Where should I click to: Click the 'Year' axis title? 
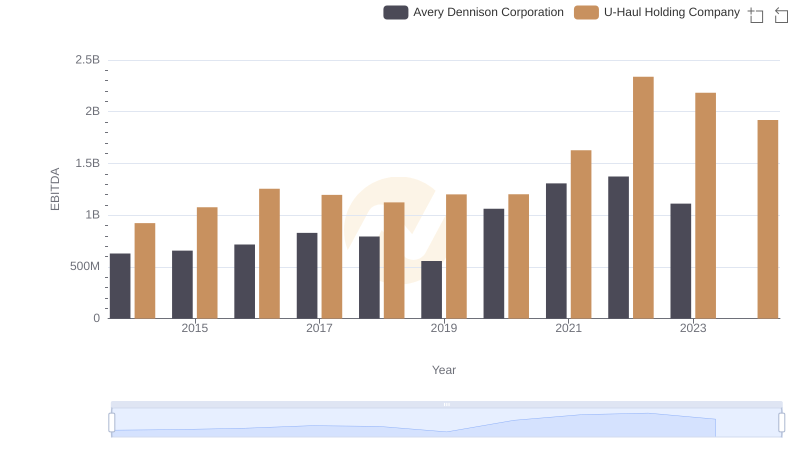click(x=444, y=370)
